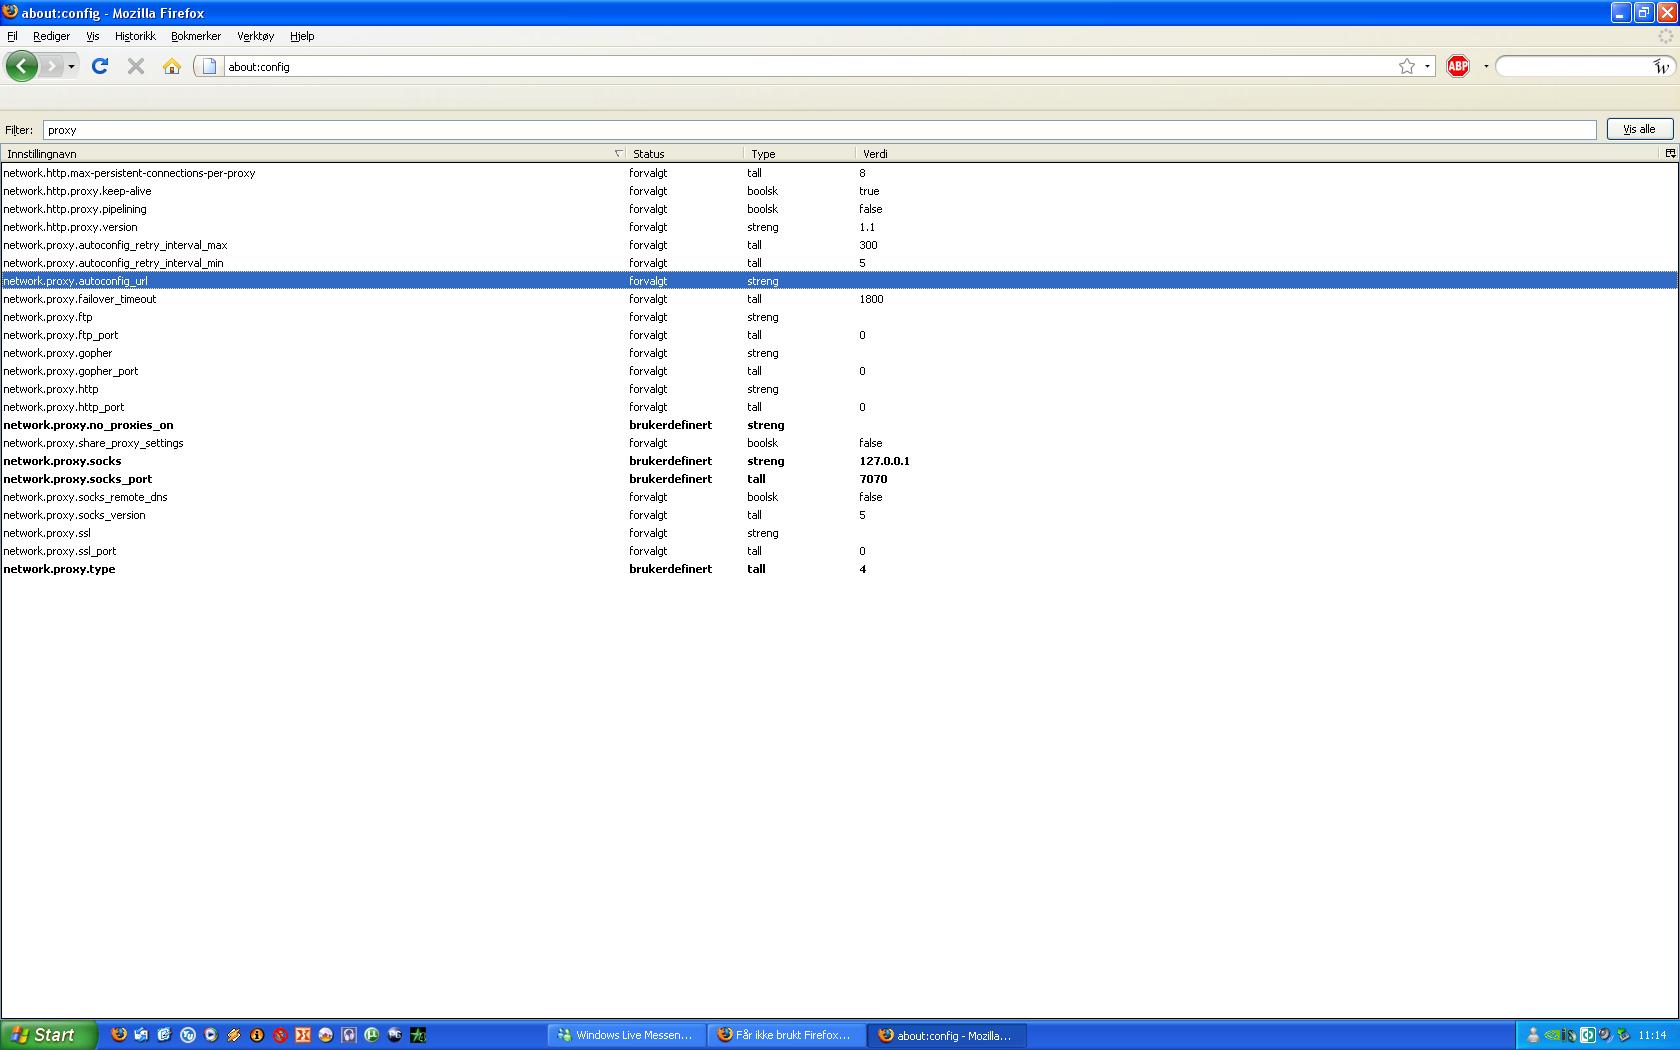Open the Historikk menu
Viewport: 1680px width, 1050px height.
click(x=135, y=36)
